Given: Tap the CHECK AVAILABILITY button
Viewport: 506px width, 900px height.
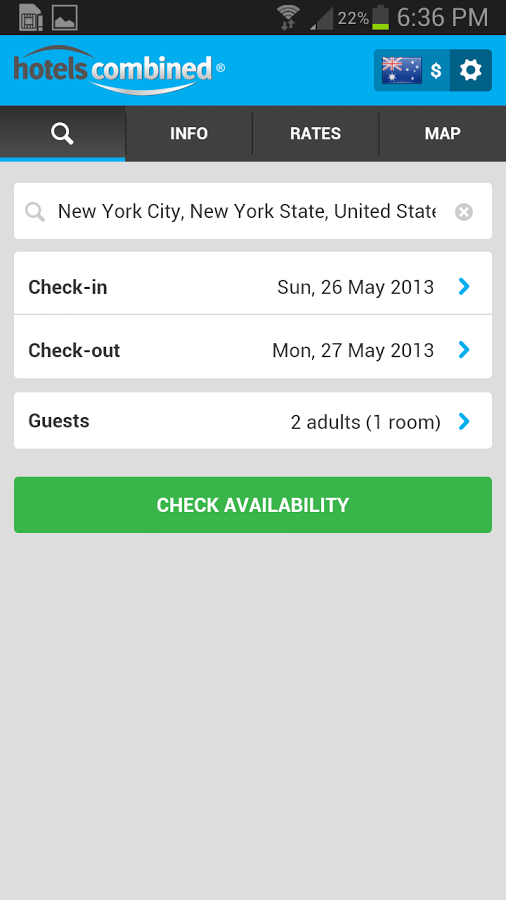Looking at the screenshot, I should tap(253, 505).
